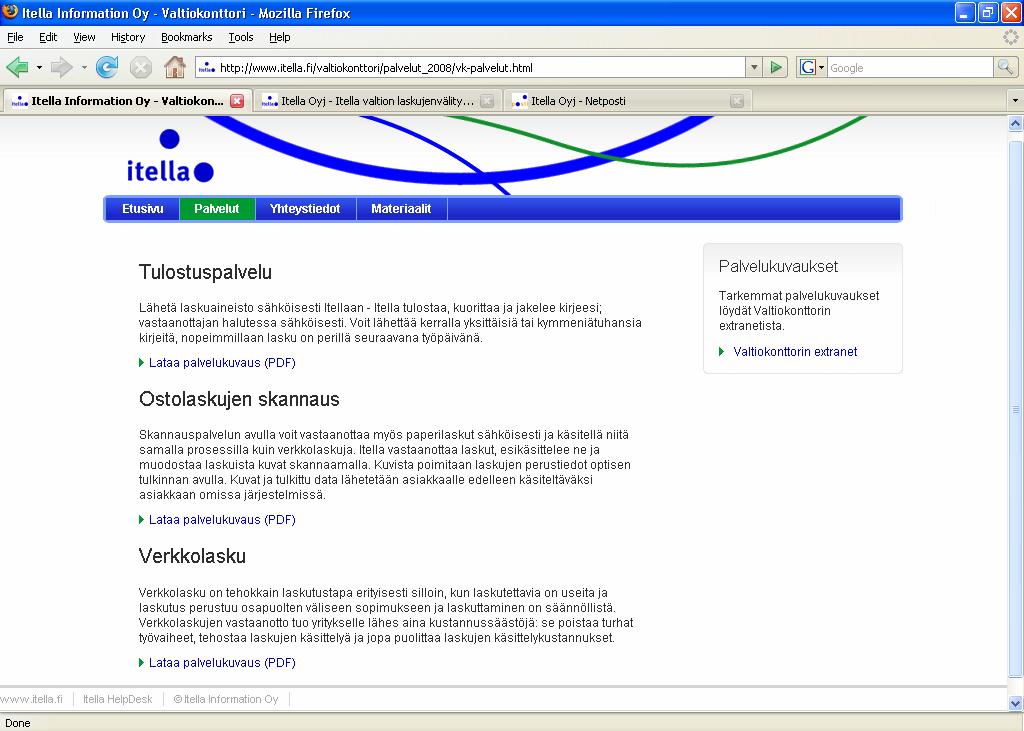
Task: Click the Itella Information Oy footer link
Action: click(226, 699)
